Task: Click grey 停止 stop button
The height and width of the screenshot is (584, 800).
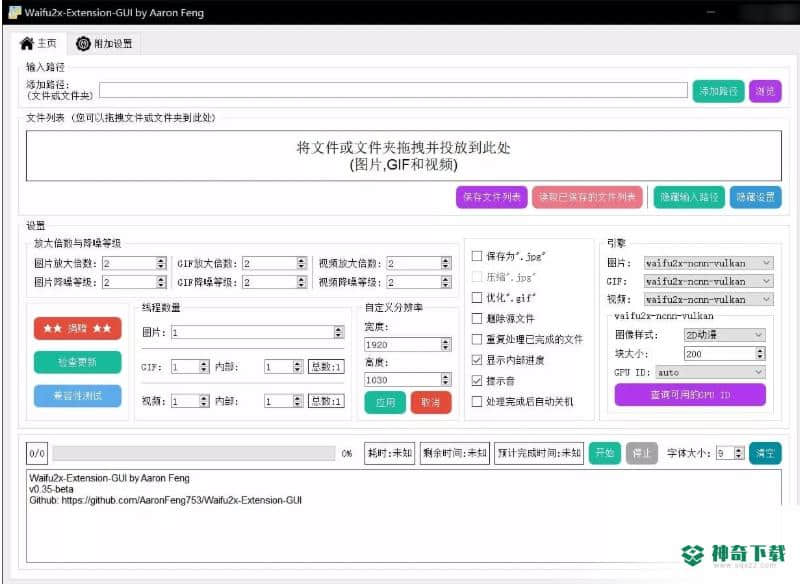Action: pos(641,453)
